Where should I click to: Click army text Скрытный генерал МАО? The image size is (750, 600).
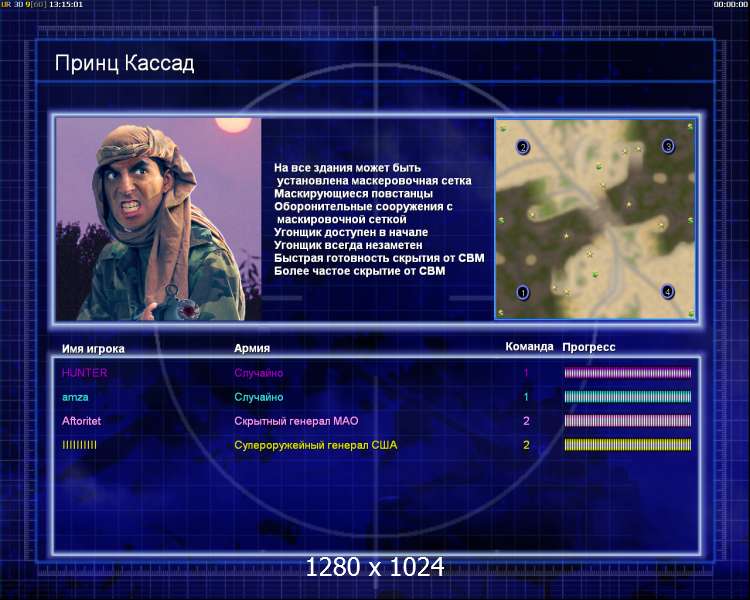296,421
